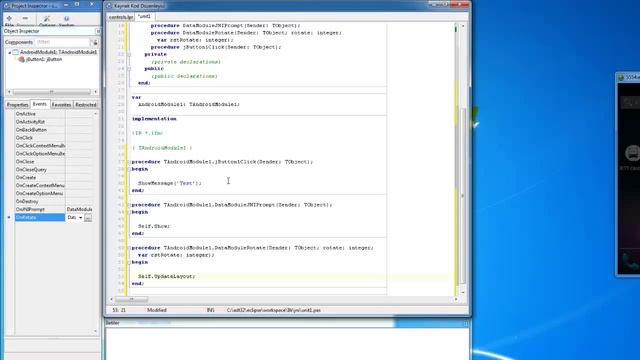Click ShowMessage('Test') line in code

click(x=170, y=183)
